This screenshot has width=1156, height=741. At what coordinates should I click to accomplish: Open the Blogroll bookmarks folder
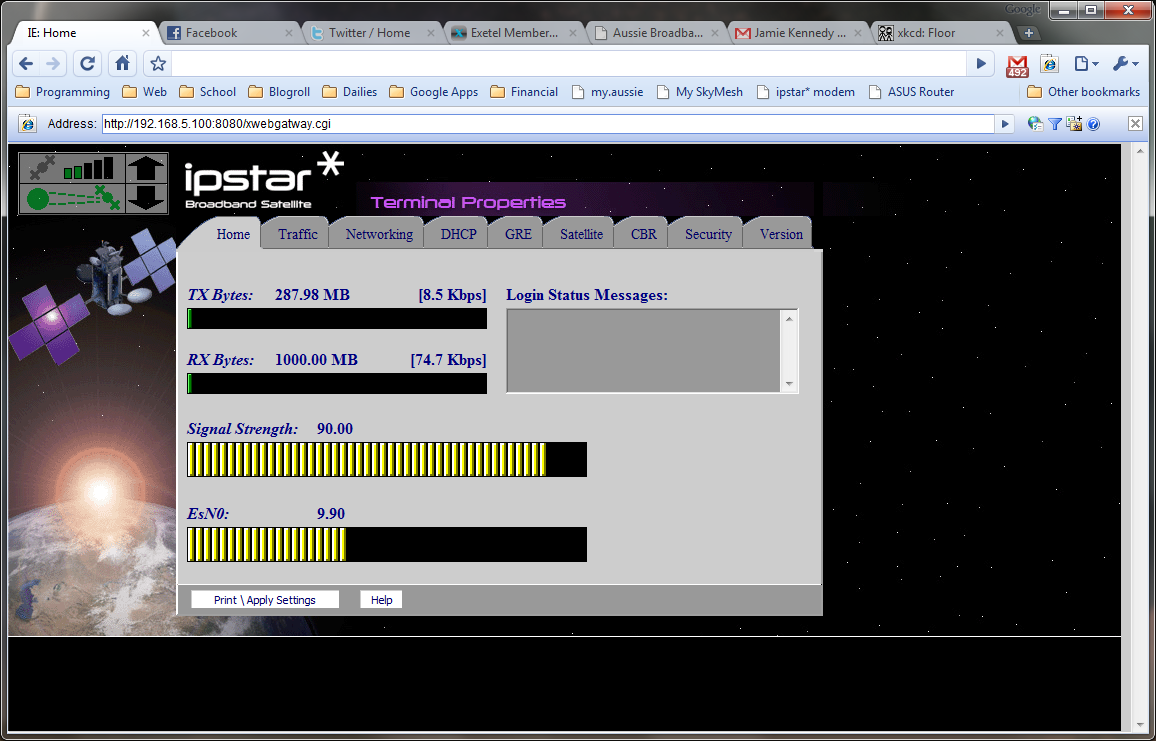[279, 92]
